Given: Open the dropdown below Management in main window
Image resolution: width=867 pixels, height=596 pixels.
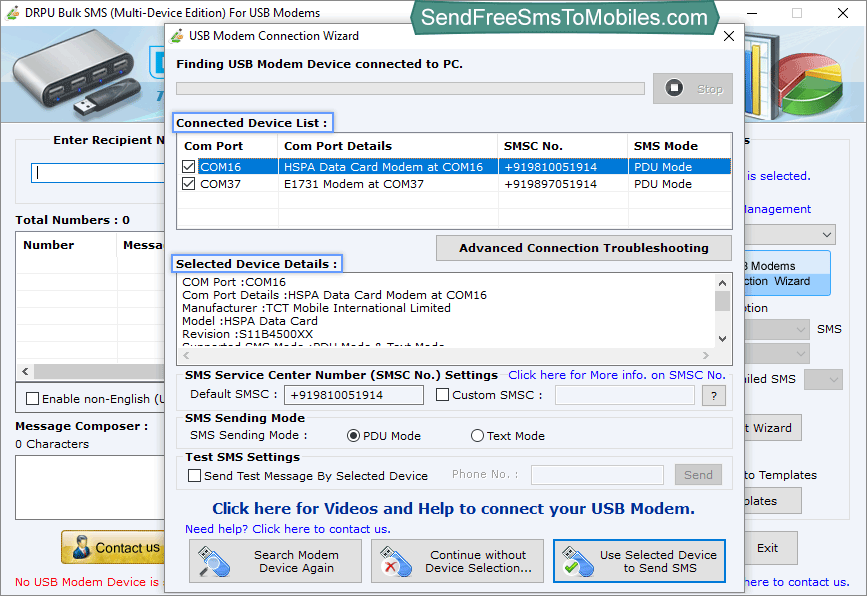Looking at the screenshot, I should tap(791, 234).
